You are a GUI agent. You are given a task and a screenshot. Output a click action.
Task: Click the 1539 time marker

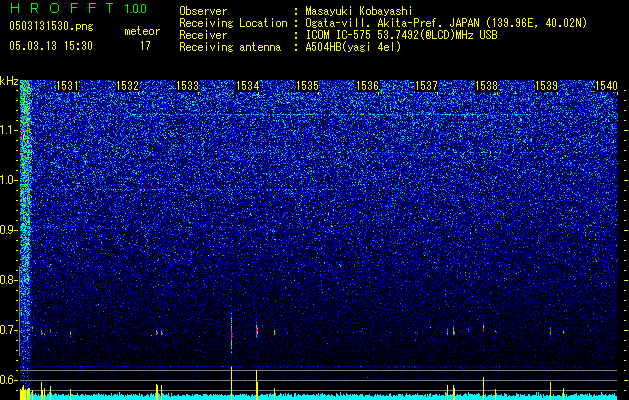[546, 85]
